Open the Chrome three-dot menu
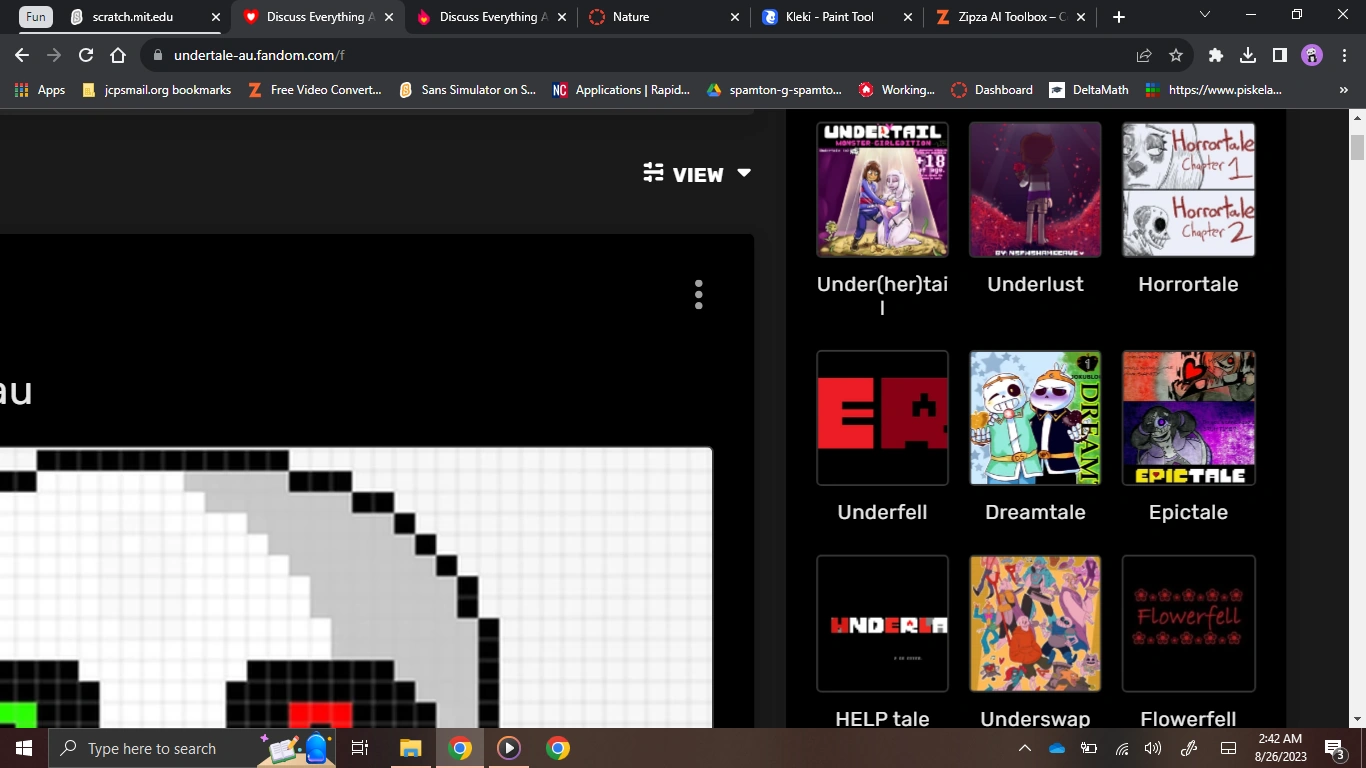This screenshot has width=1366, height=768. tap(1345, 55)
